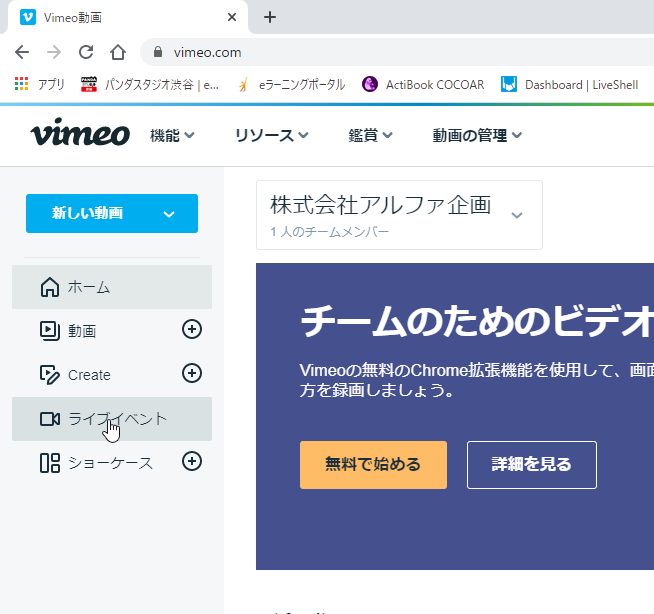Open the 新しい動画 dropdown chevron
Screen dimensions: 654x614
(169, 214)
